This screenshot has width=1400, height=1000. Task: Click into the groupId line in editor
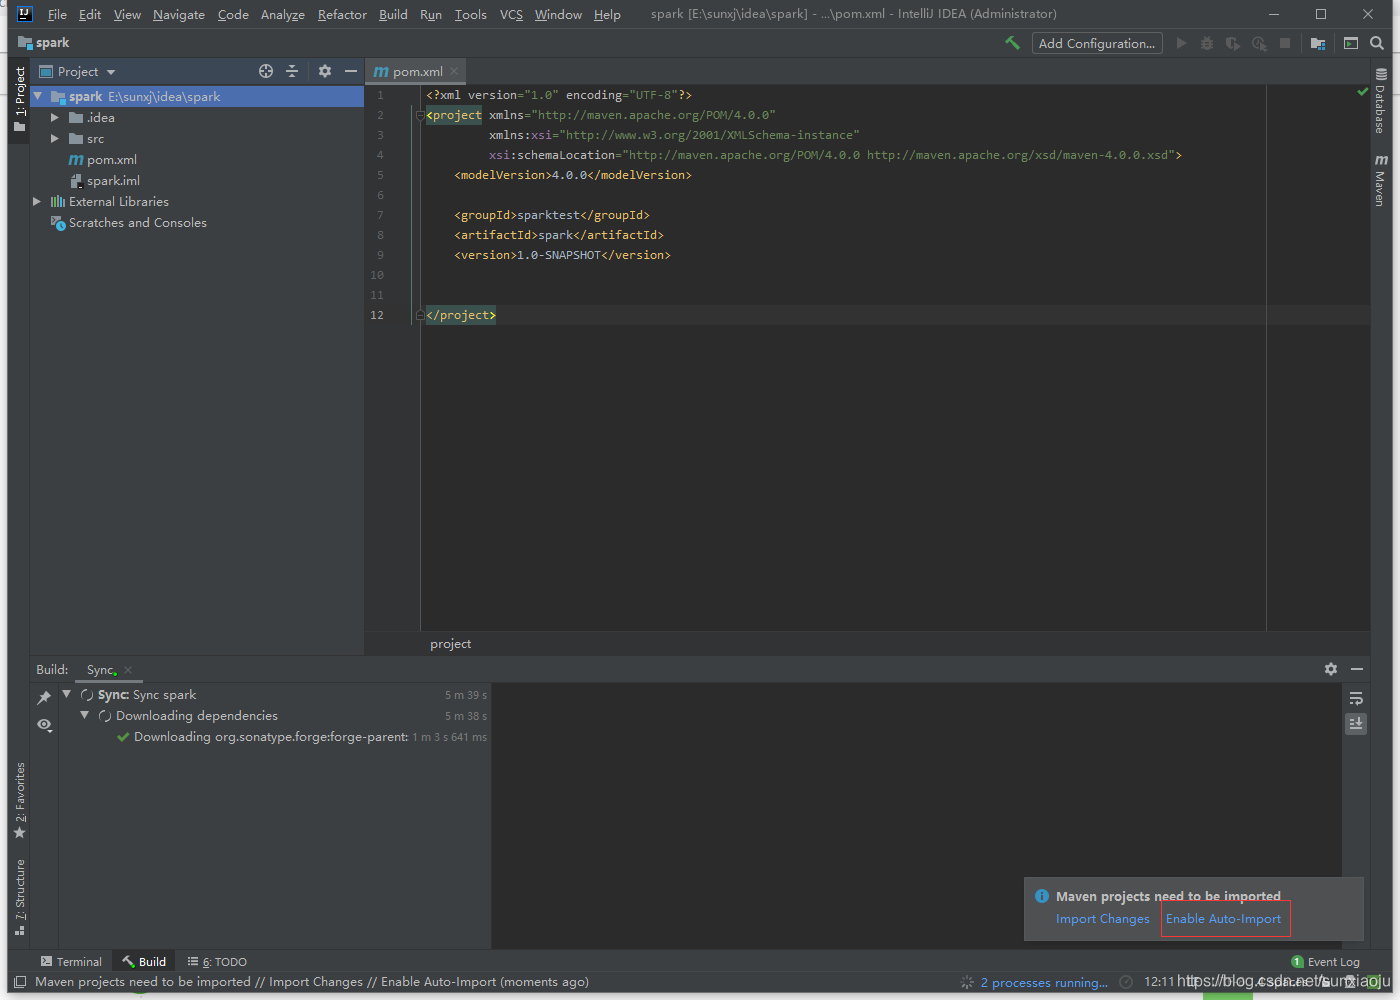tap(552, 215)
